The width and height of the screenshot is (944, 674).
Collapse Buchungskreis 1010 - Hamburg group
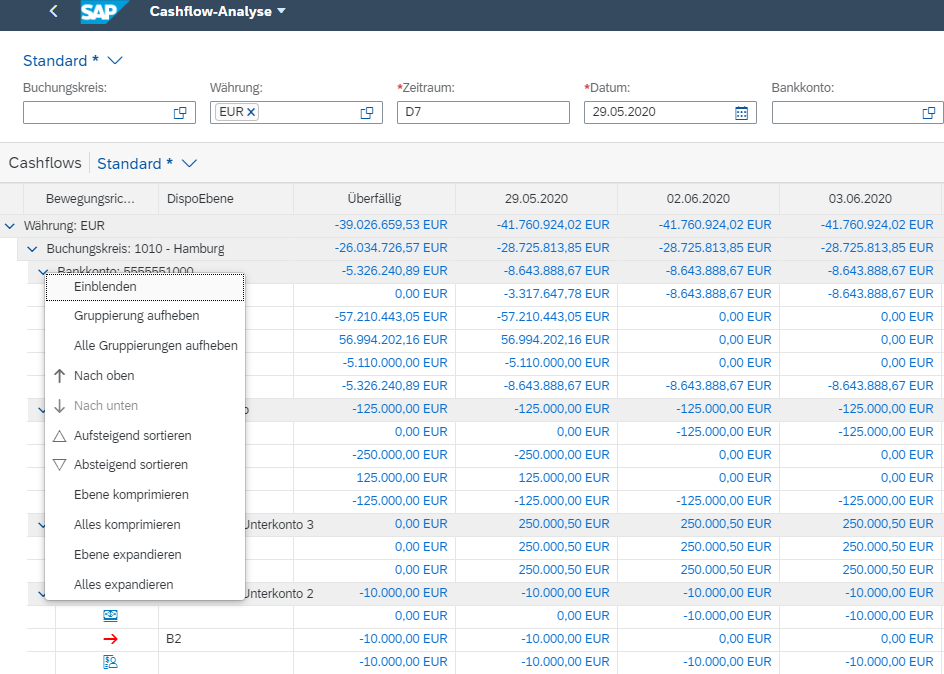click(32, 249)
